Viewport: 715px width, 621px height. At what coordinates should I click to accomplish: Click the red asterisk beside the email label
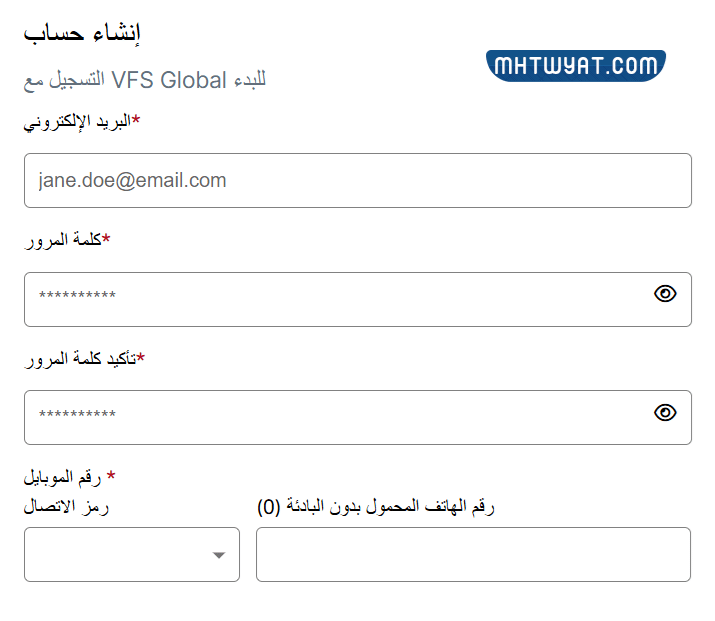136,121
